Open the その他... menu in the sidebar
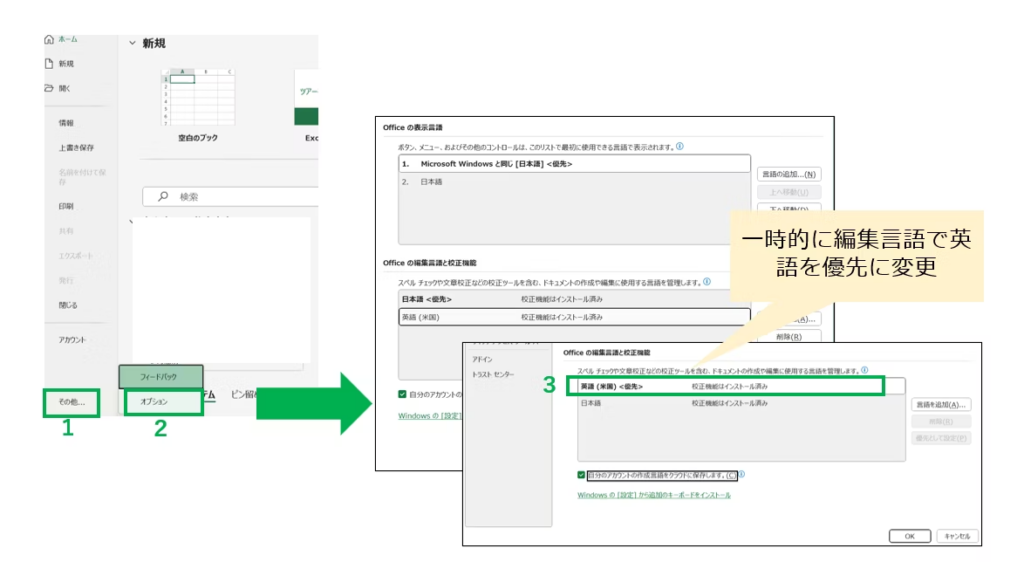1024x562 pixels. pyautogui.click(x=72, y=402)
